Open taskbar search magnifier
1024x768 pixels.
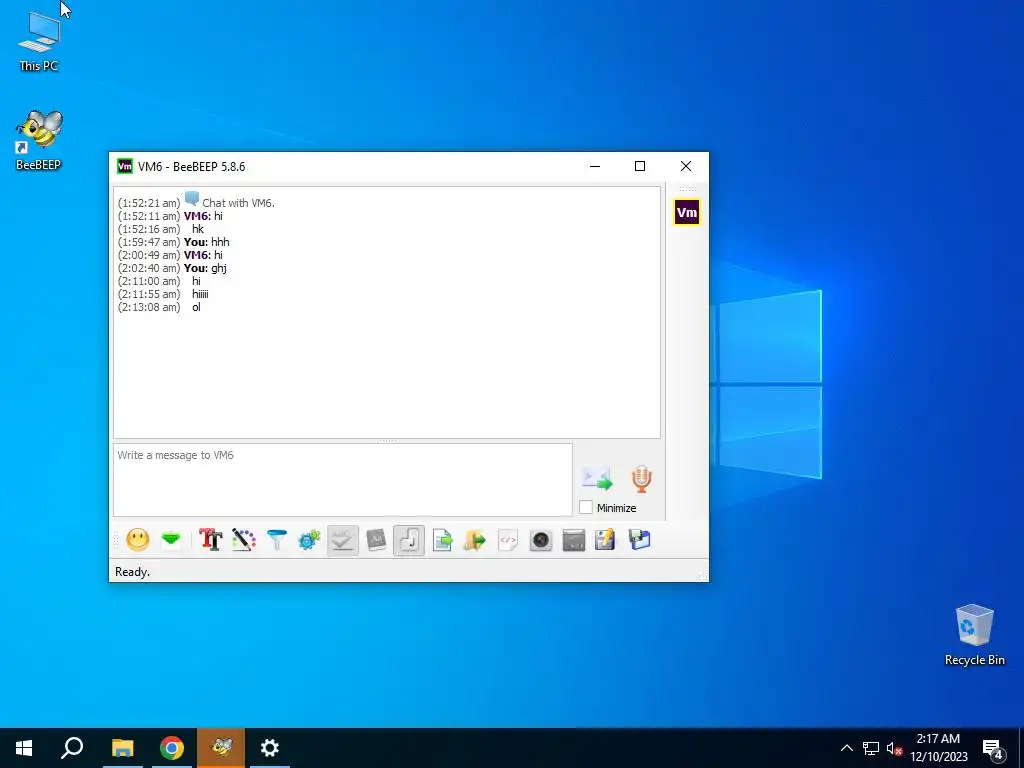tap(72, 748)
